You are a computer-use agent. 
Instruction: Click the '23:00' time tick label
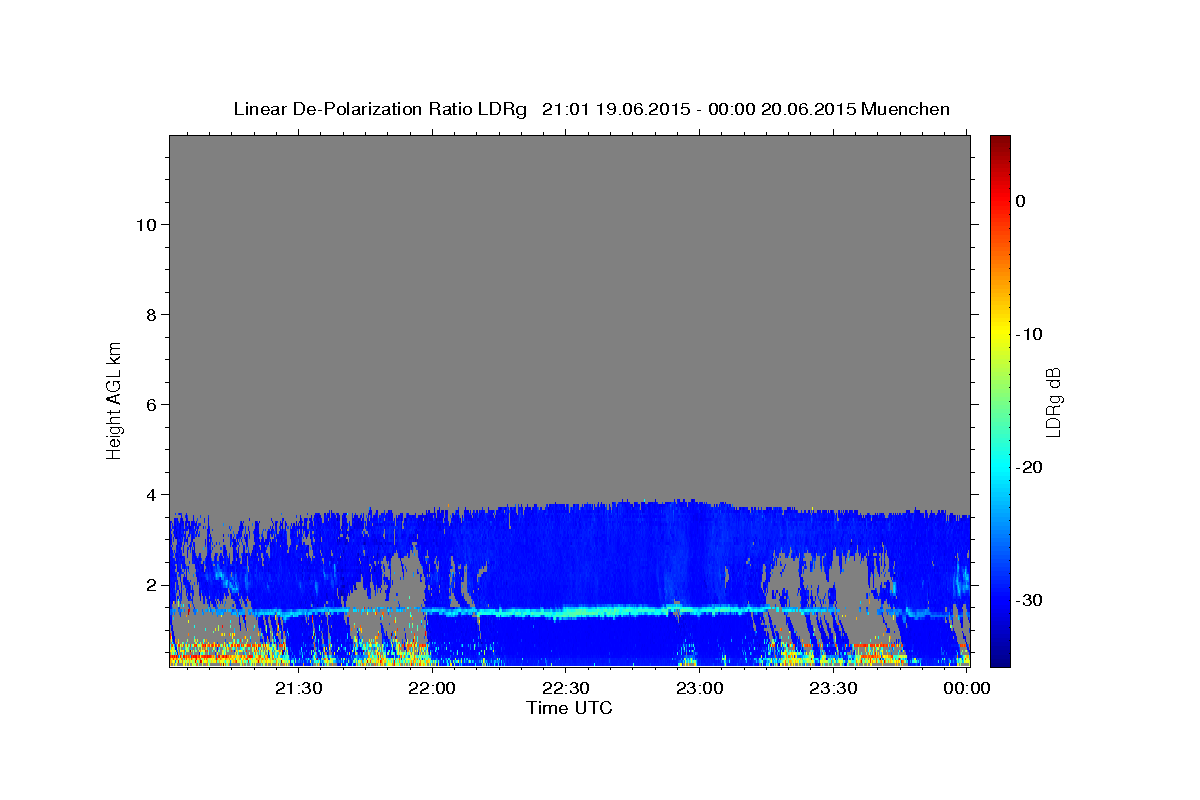click(699, 688)
